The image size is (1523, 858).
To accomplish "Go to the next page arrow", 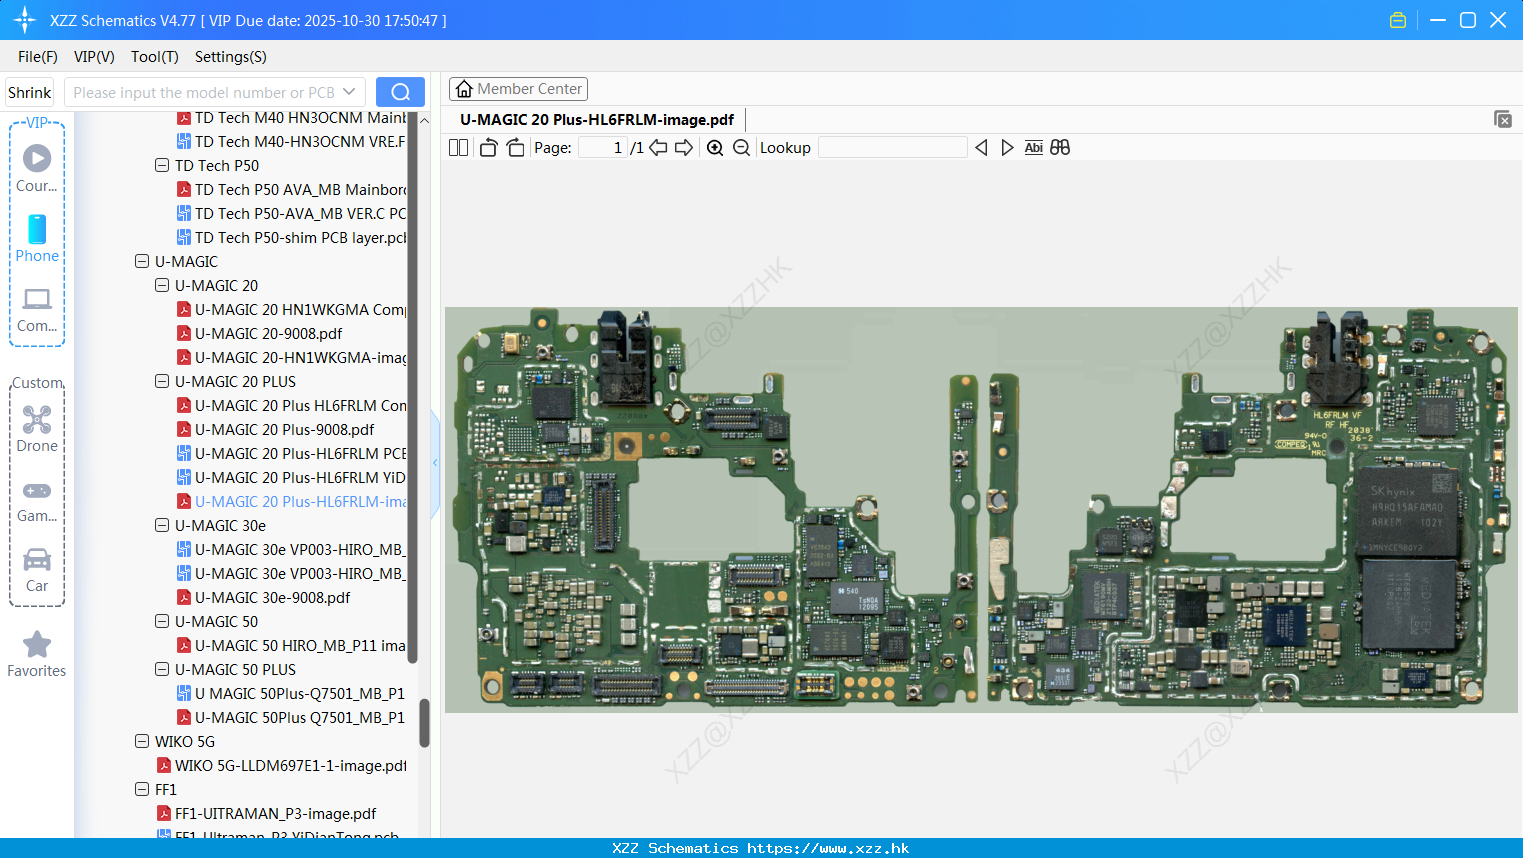I will 684,148.
